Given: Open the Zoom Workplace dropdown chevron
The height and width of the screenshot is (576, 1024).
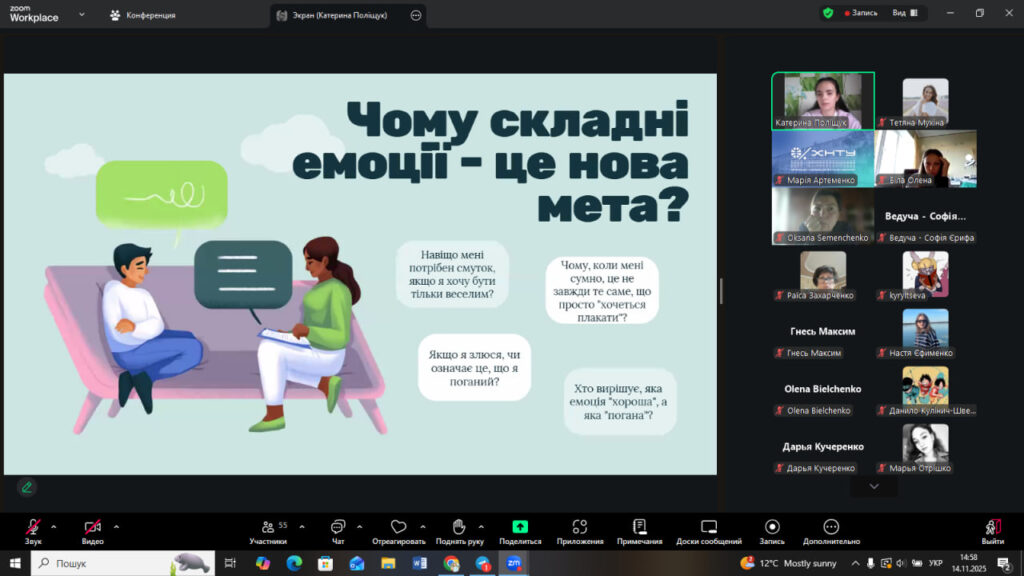Looking at the screenshot, I should click(x=81, y=15).
